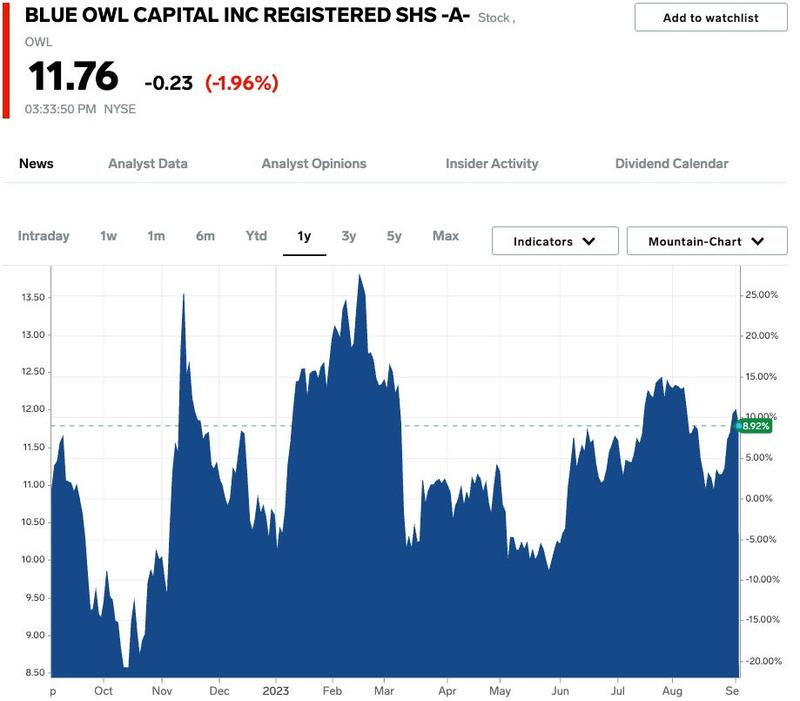800x701 pixels.
Task: Click the 8.50 price axis label
Action: 35,672
